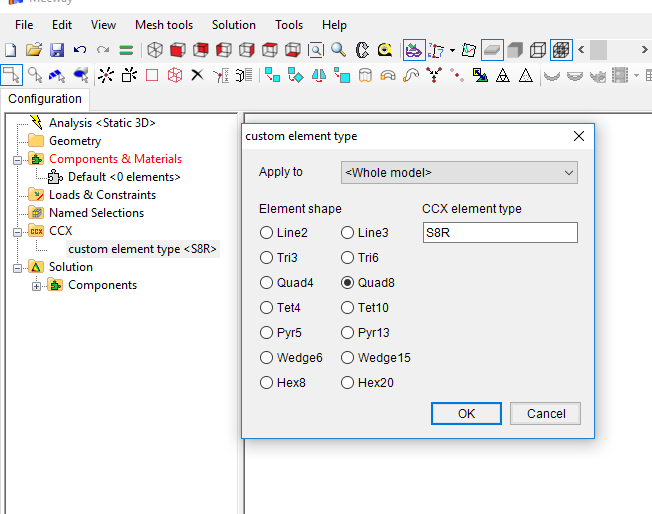Switch to isometric wireframe cube view

[155, 50]
